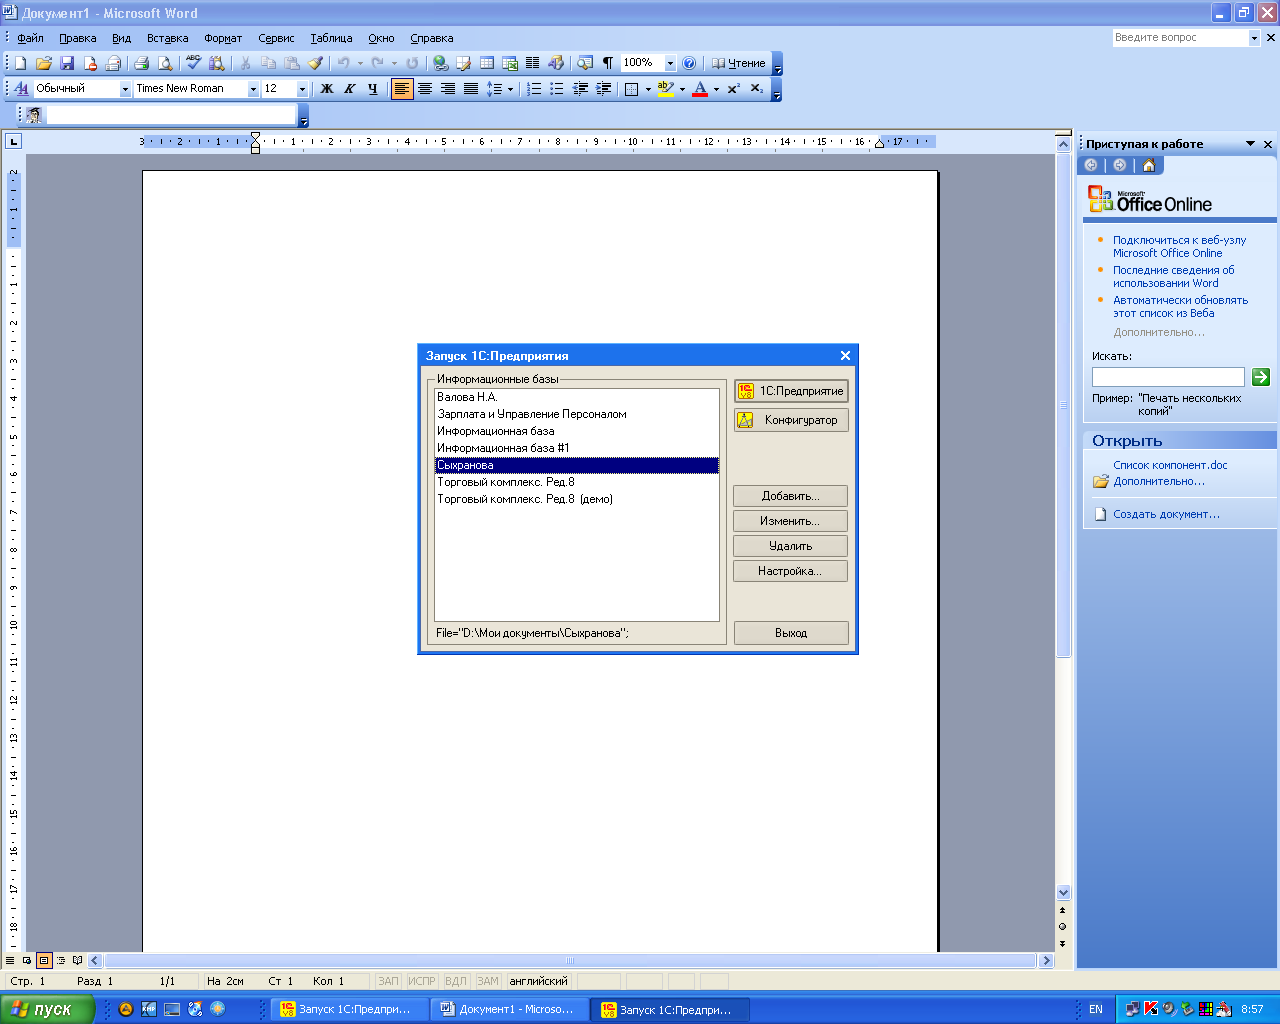Open the Вставка menu
The image size is (1280, 1024).
167,38
